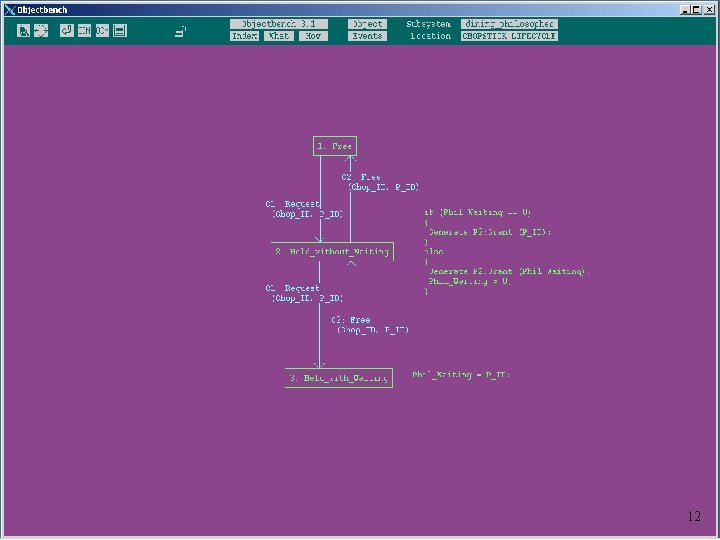Click the Phil_Waiting = 0 action line
This screenshot has height=540, width=720.
tap(469, 281)
